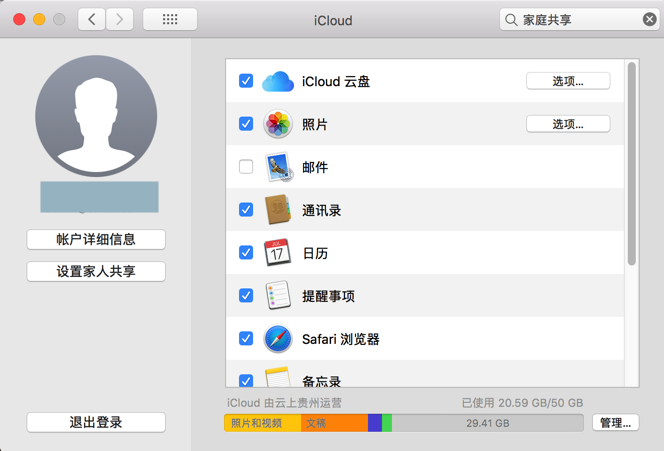Click the show-all grid icon in toolbar
664x451 pixels.
click(x=170, y=19)
